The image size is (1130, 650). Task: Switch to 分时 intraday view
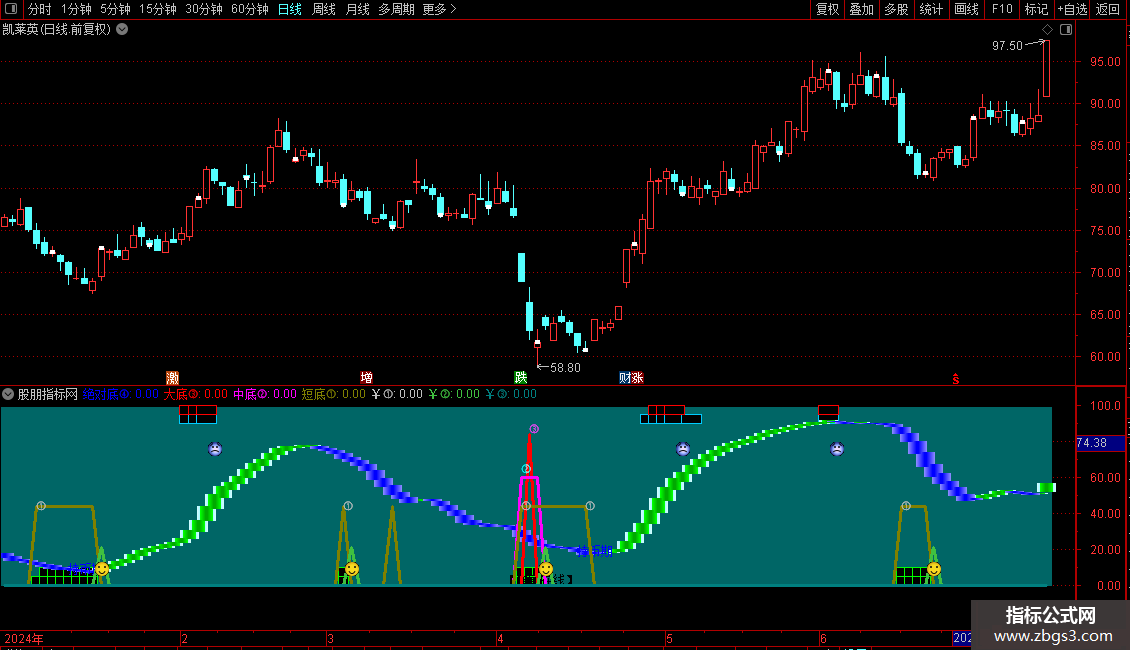[40, 9]
